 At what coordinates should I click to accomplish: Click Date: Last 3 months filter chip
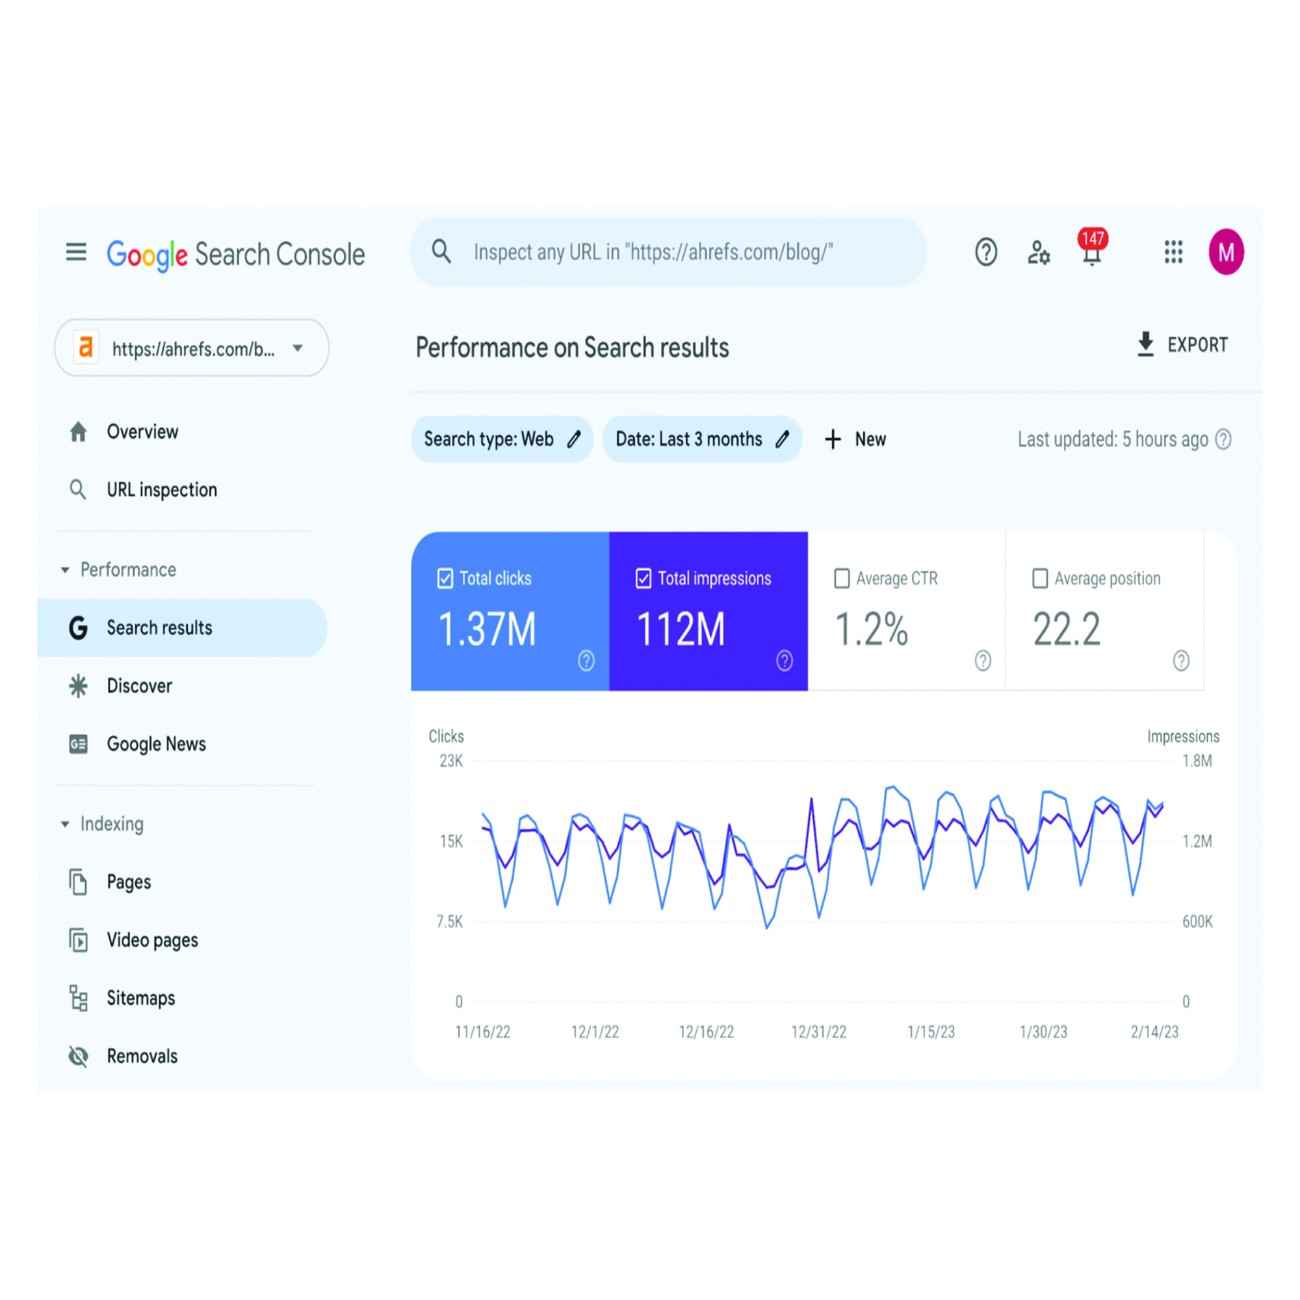(702, 439)
